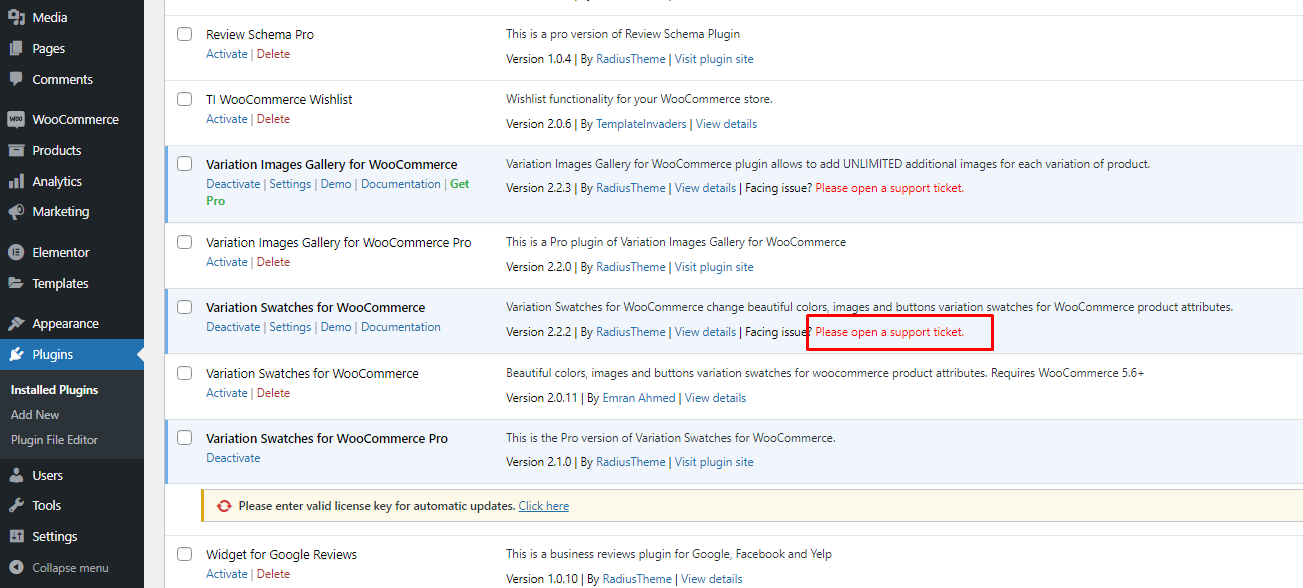Click the Analytics bar chart icon
1303x588 pixels.
(16, 181)
